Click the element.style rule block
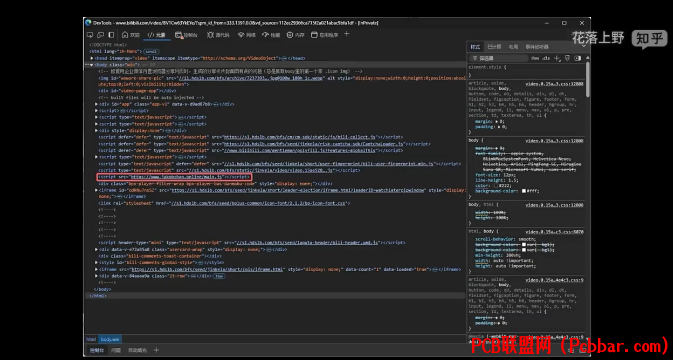 pyautogui.click(x=526, y=70)
